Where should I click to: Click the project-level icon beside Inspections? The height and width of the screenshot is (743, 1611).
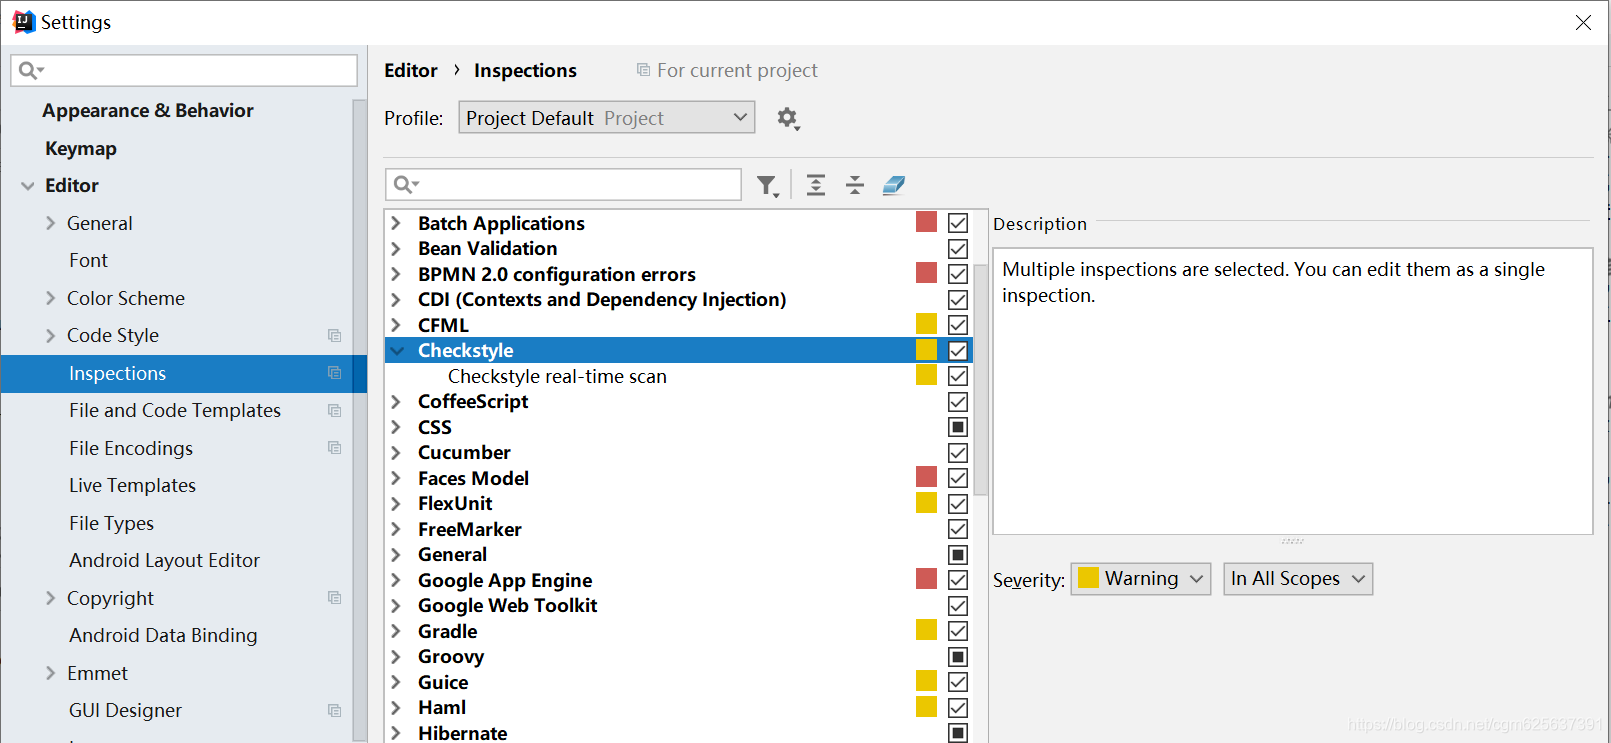click(x=335, y=373)
